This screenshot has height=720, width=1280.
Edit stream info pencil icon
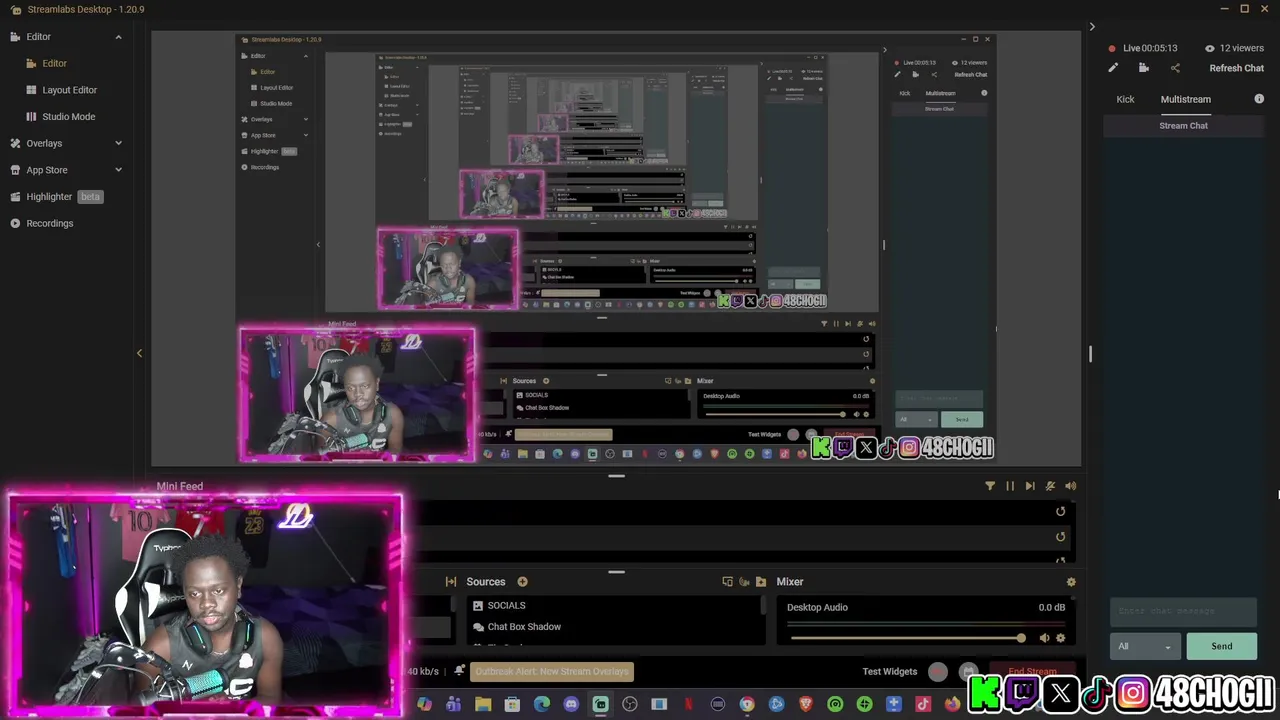tap(1113, 68)
